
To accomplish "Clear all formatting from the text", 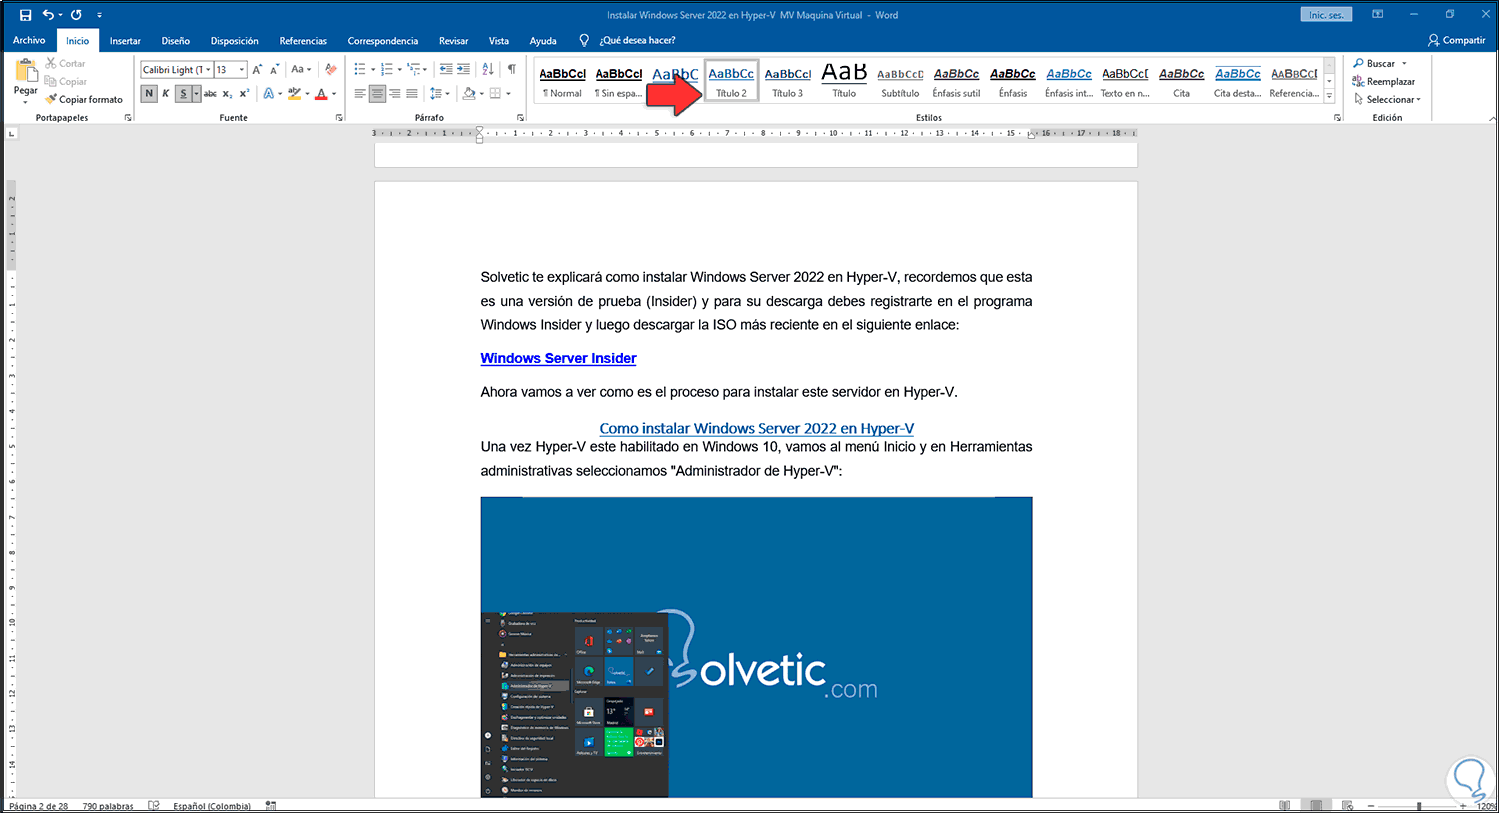I will pos(331,69).
